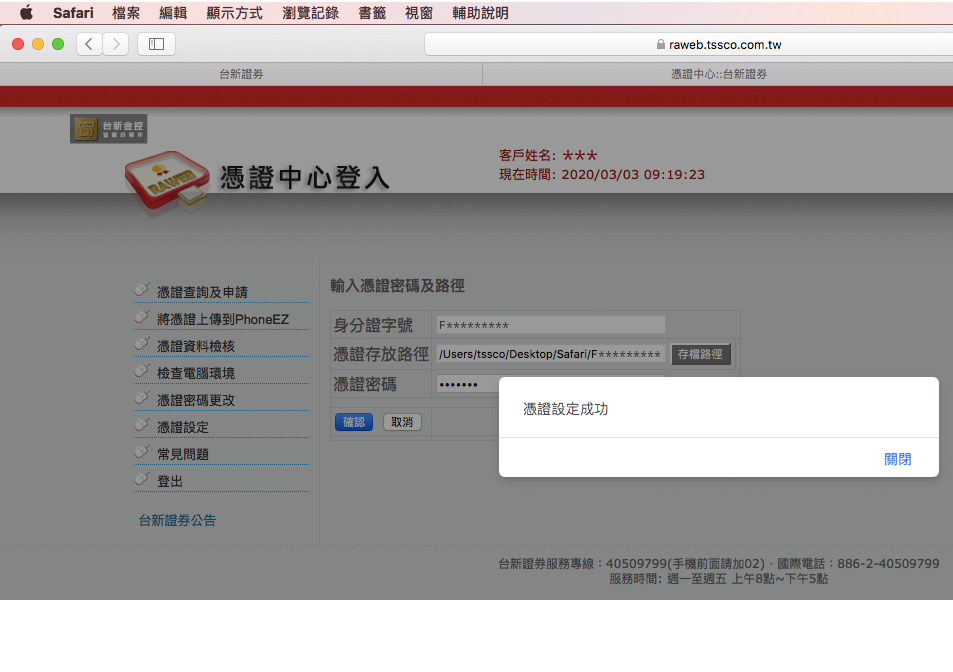Switch to the 憑證中心::台新證券 tab
953x672 pixels.
718,74
